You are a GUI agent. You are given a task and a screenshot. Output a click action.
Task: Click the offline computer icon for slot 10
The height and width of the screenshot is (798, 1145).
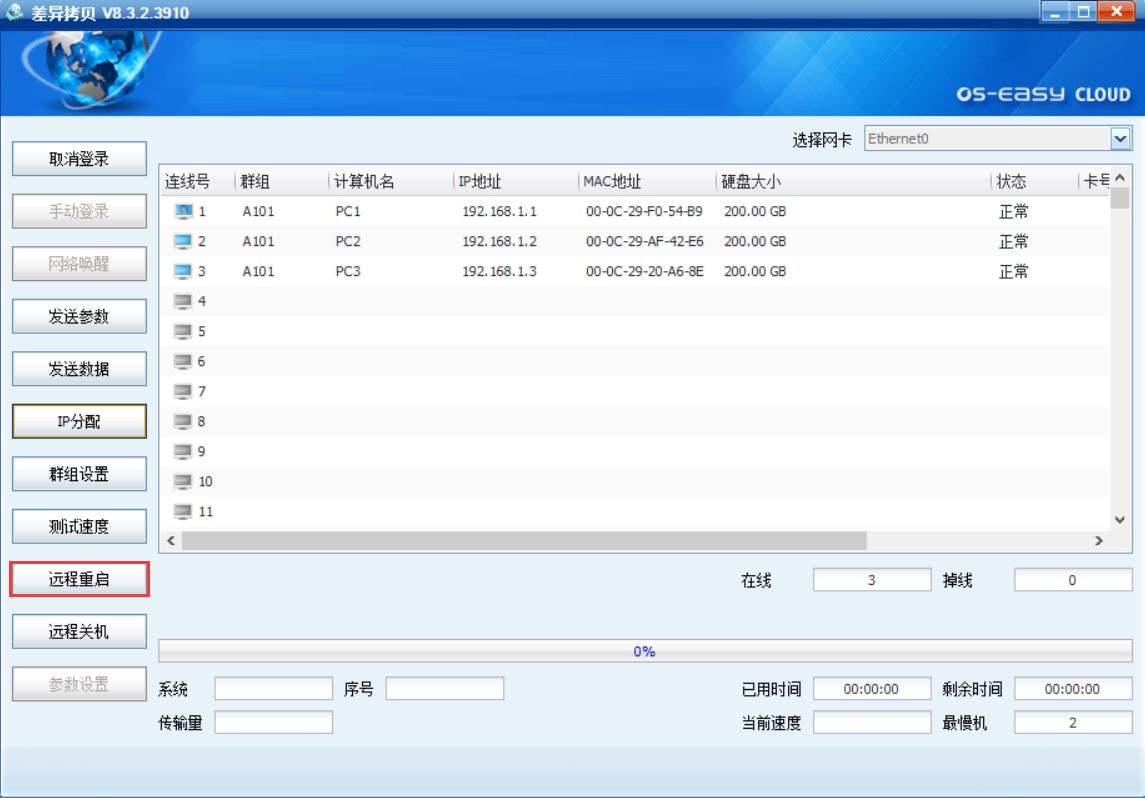click(182, 481)
